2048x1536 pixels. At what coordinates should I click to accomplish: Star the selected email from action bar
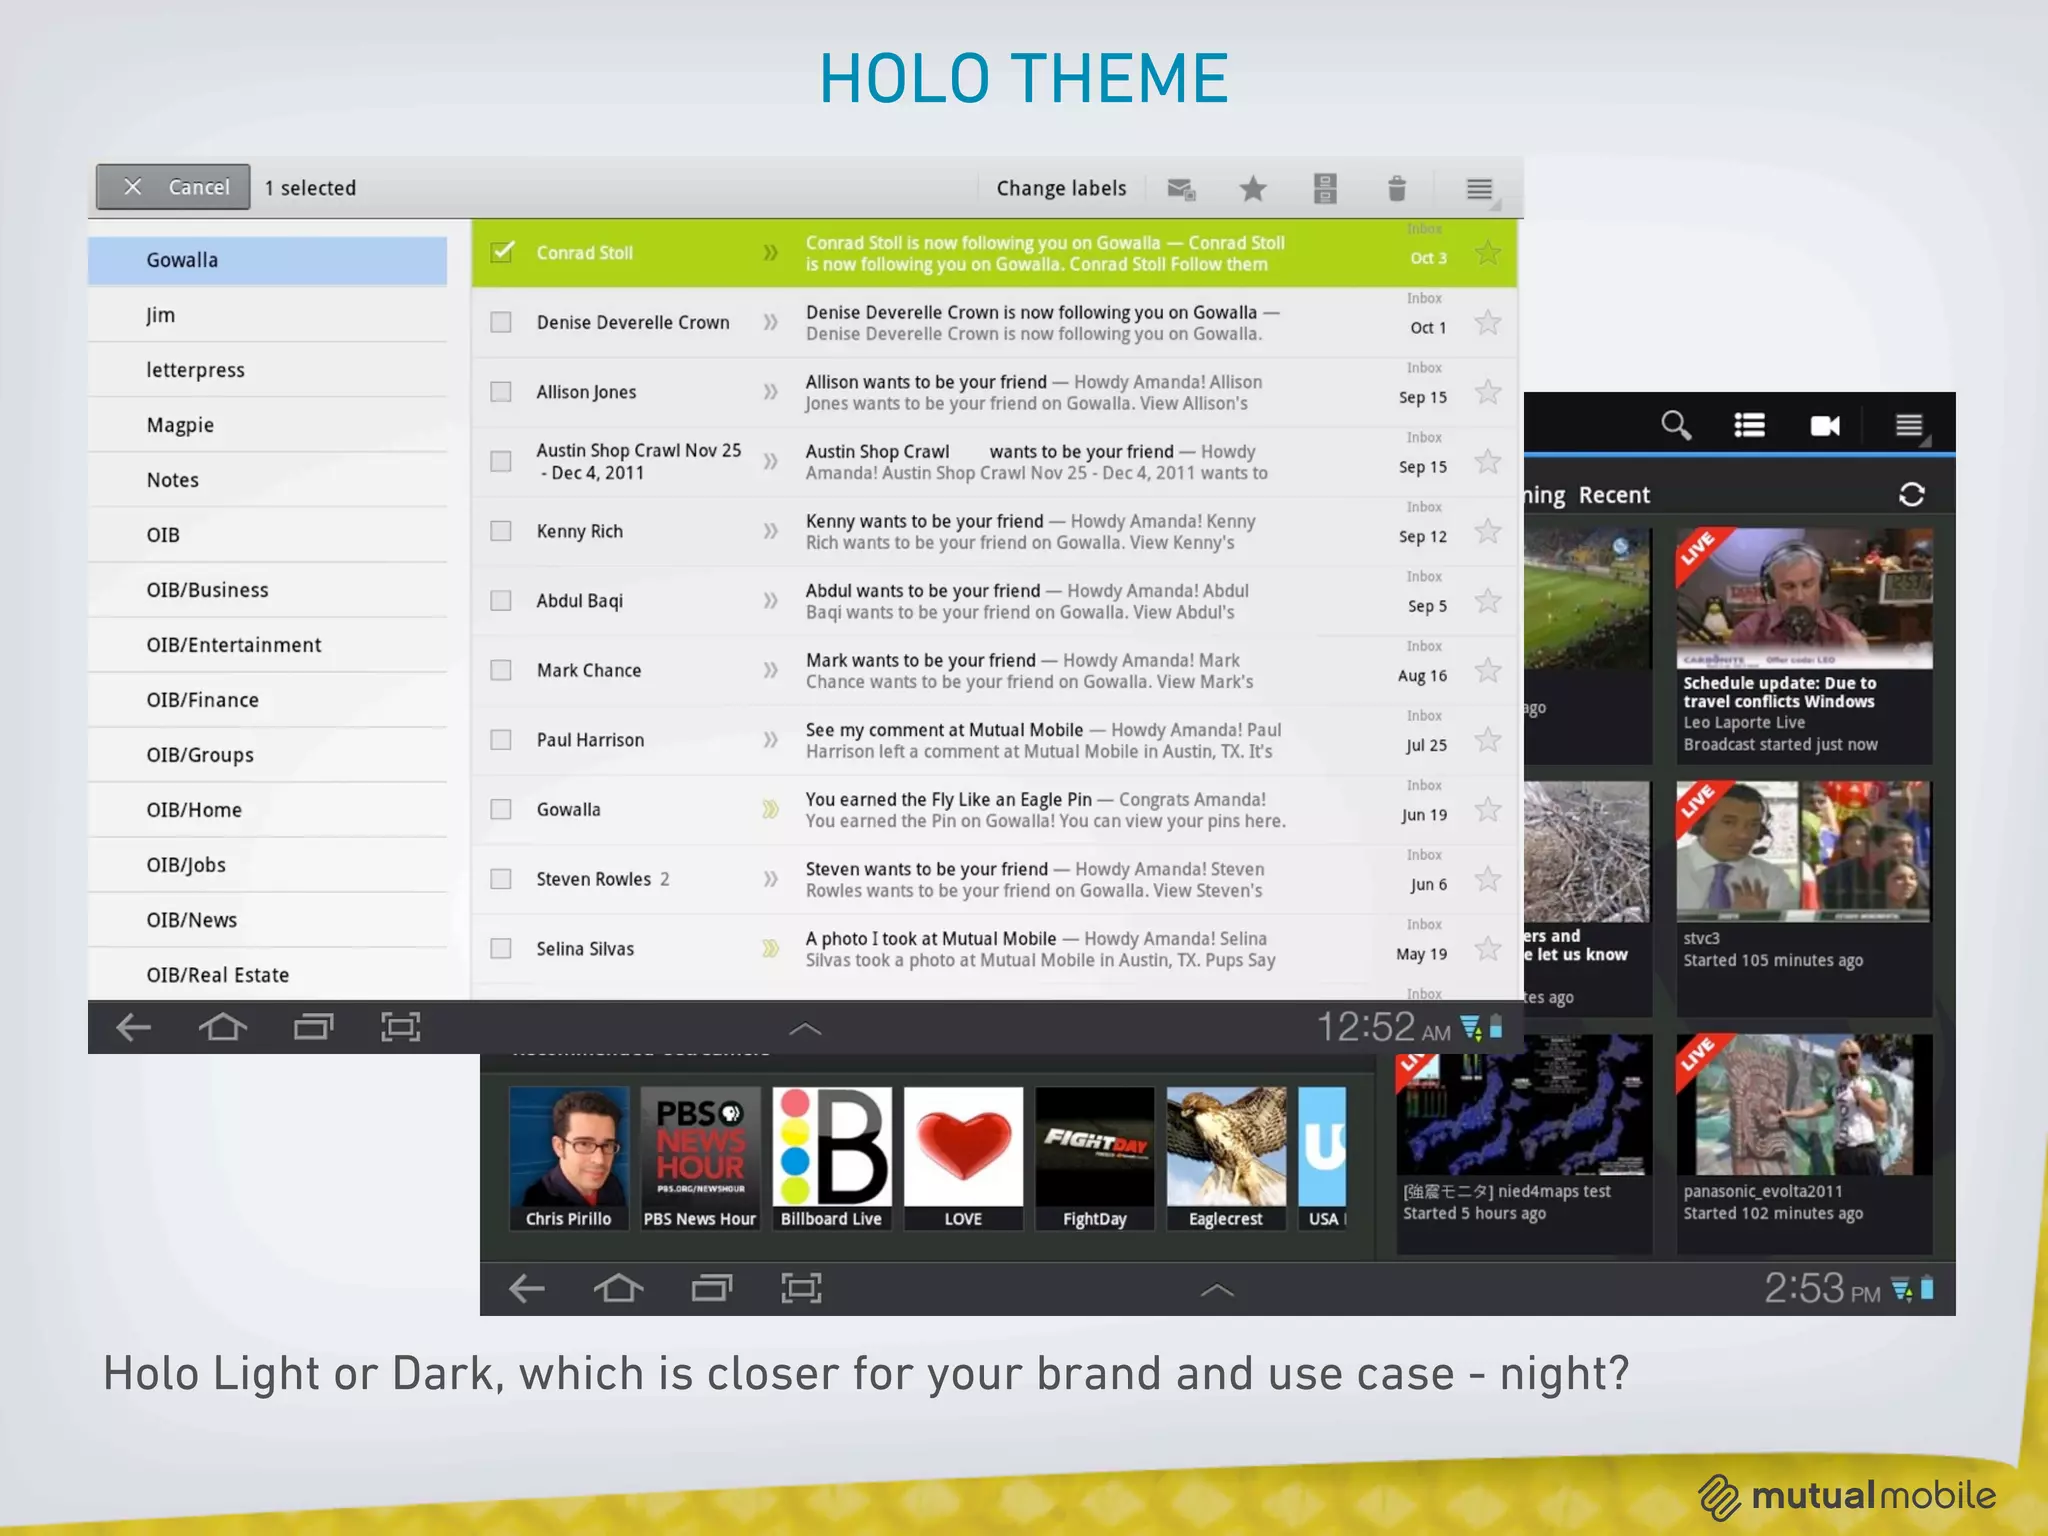coord(1253,188)
